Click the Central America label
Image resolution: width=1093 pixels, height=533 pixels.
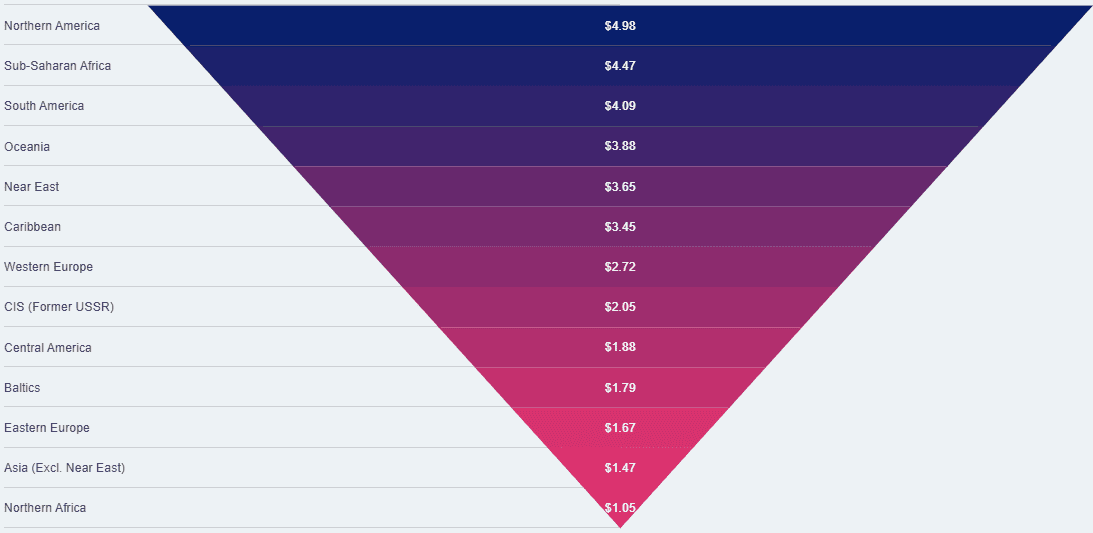[x=47, y=348]
